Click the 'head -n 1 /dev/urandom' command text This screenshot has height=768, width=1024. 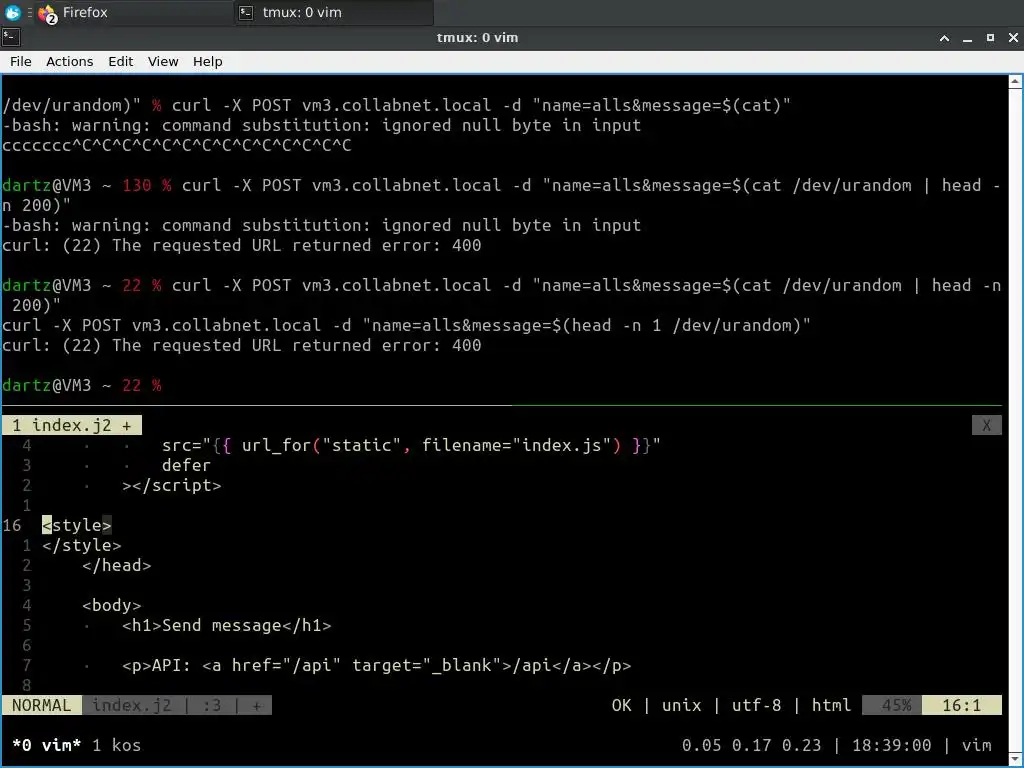point(681,325)
